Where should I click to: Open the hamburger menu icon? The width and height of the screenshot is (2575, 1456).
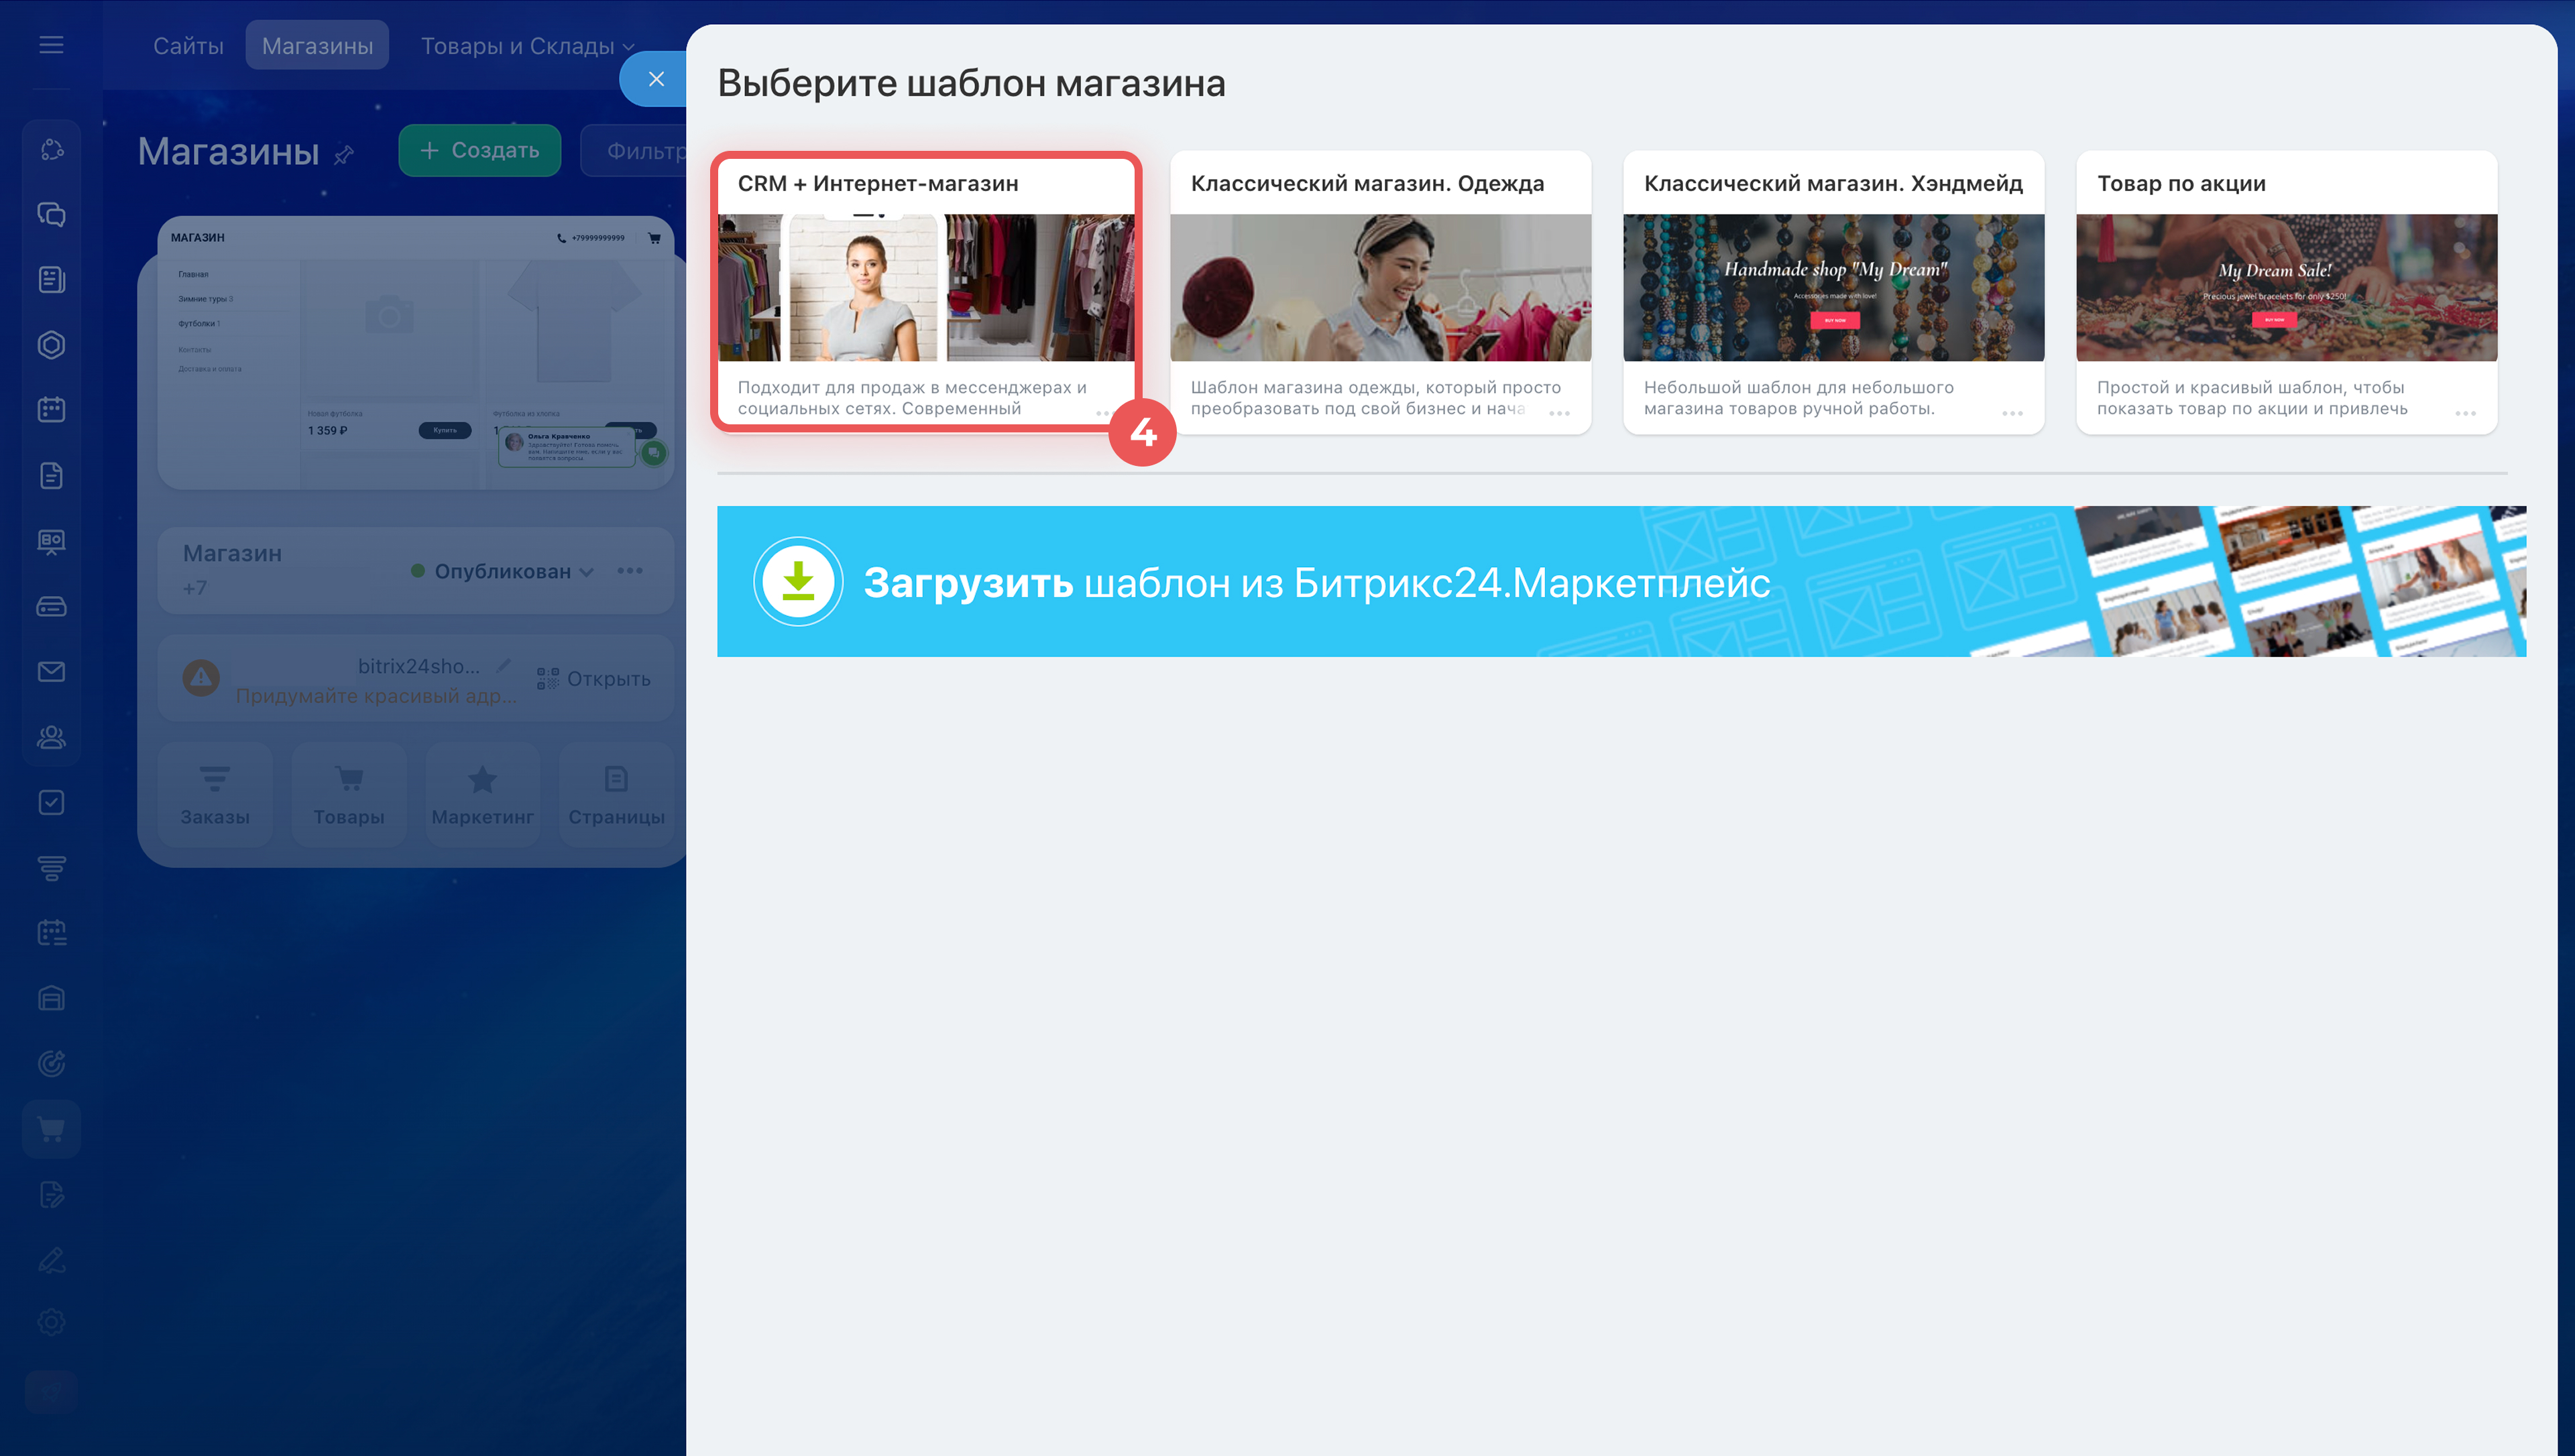51,45
